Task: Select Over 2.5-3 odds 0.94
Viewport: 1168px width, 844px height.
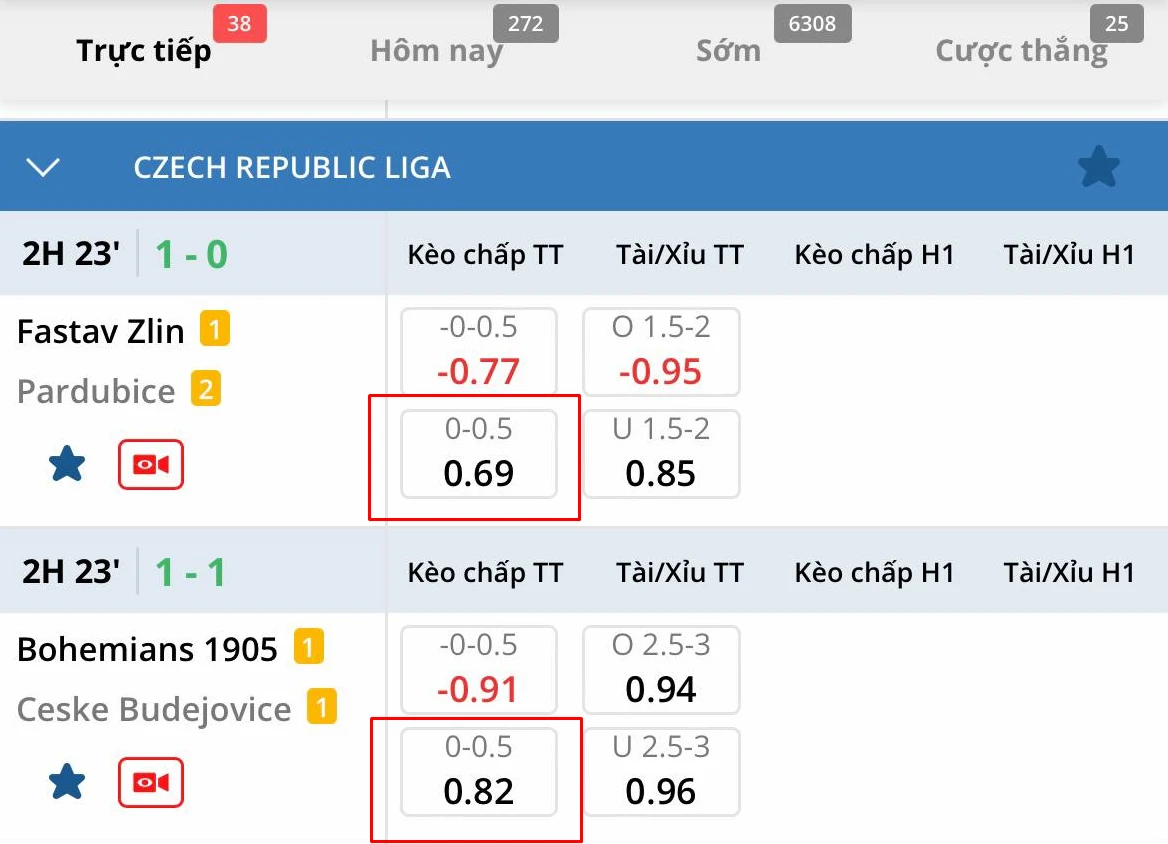Action: point(661,670)
